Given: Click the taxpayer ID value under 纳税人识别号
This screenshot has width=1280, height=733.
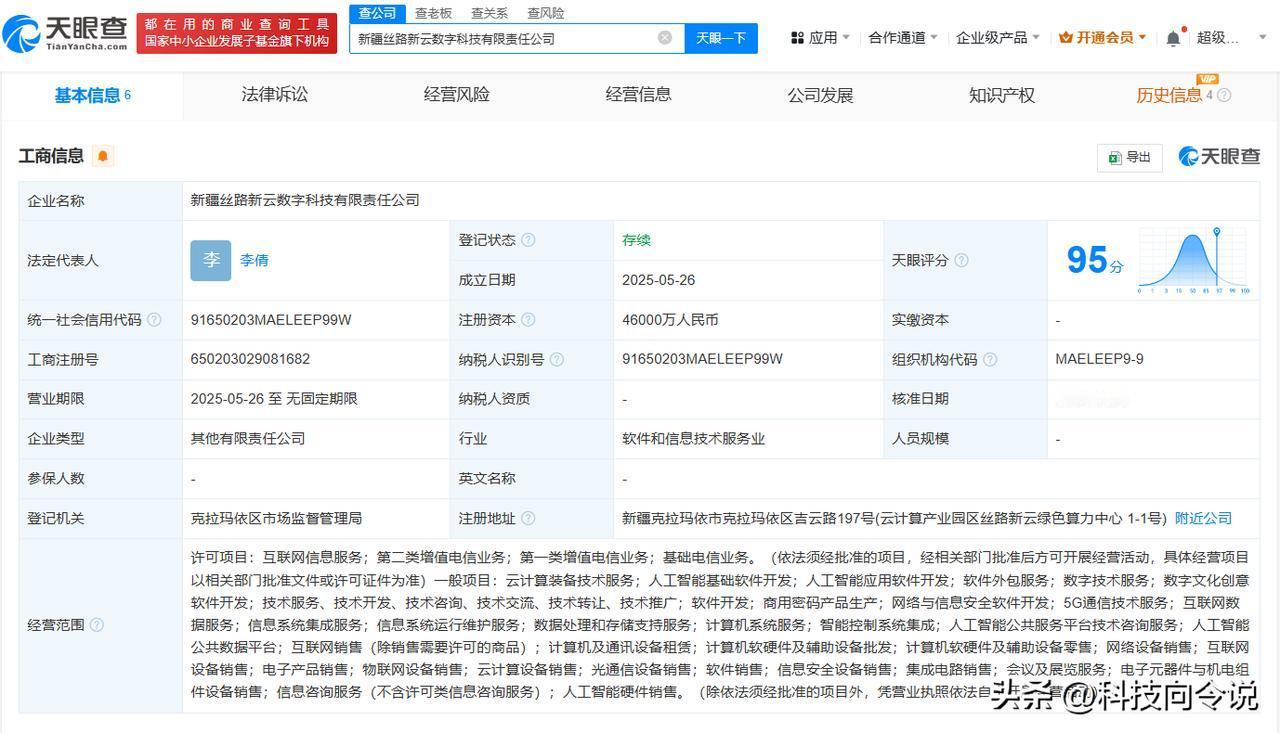Looking at the screenshot, I should (702, 359).
